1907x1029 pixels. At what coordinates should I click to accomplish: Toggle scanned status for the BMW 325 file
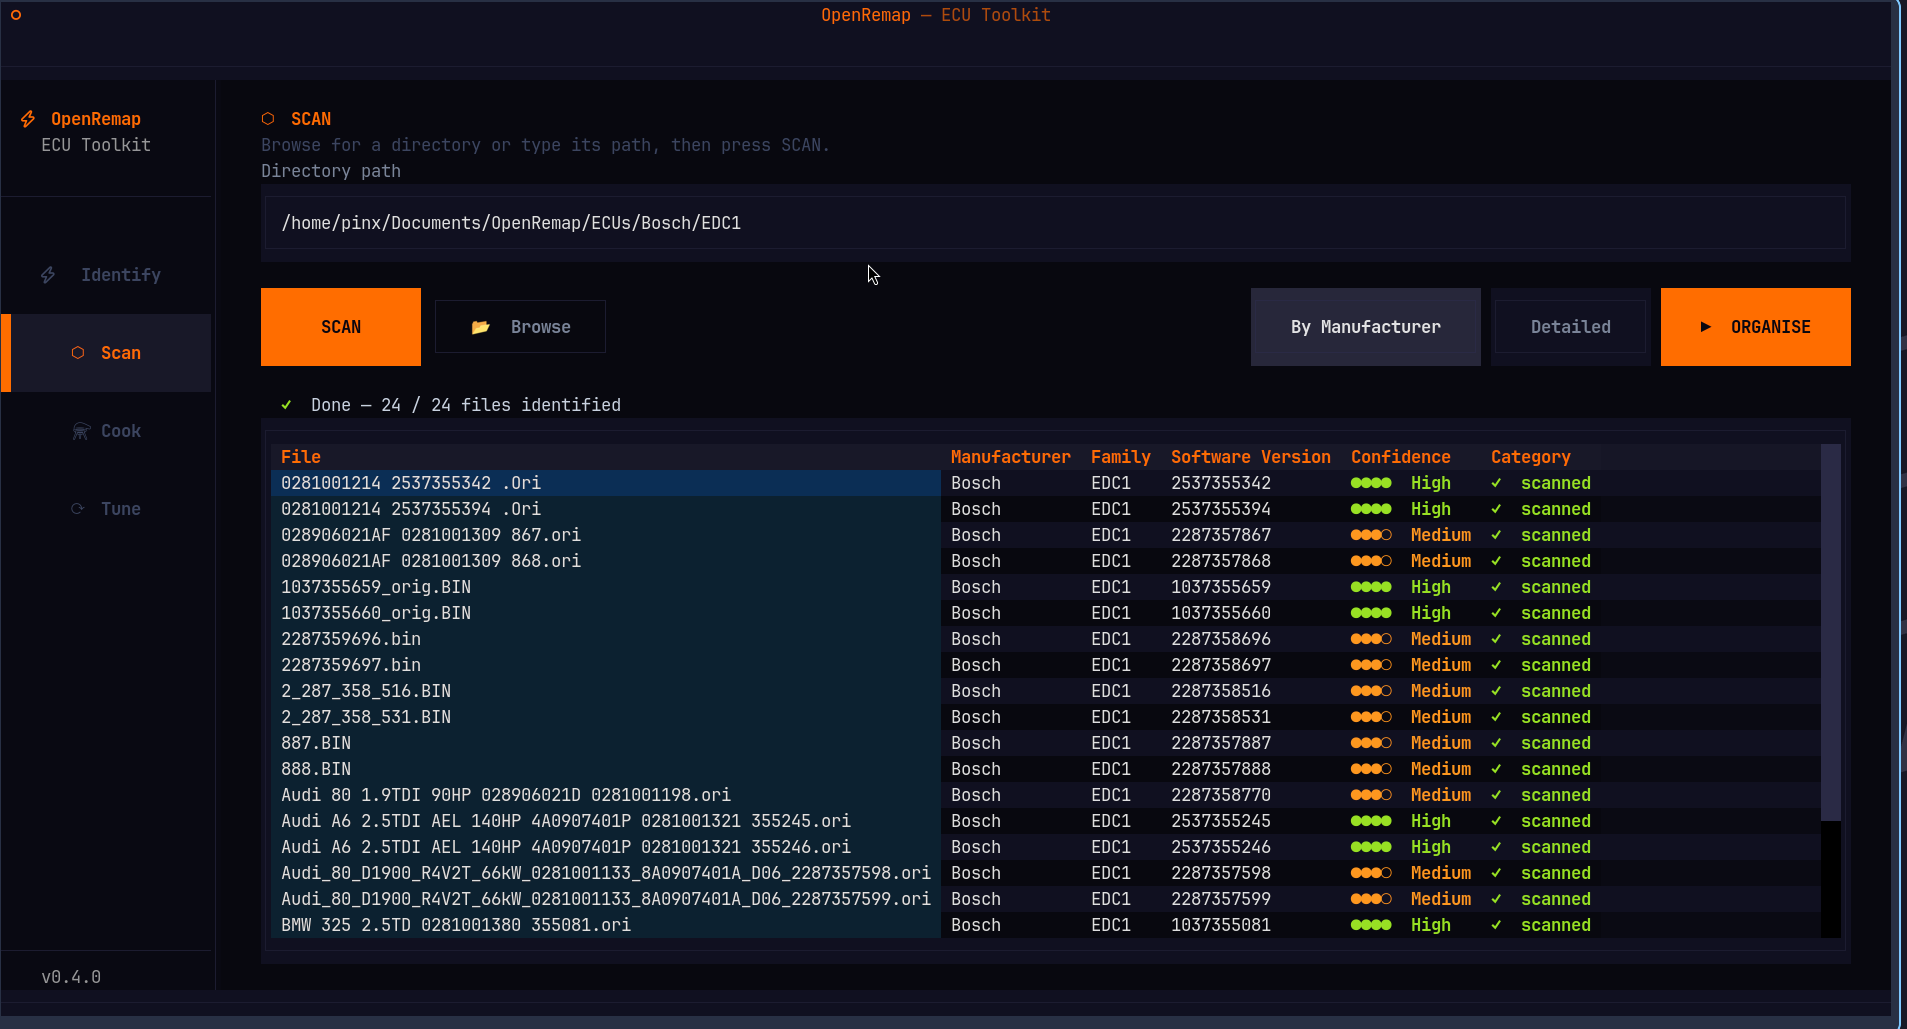point(1498,925)
